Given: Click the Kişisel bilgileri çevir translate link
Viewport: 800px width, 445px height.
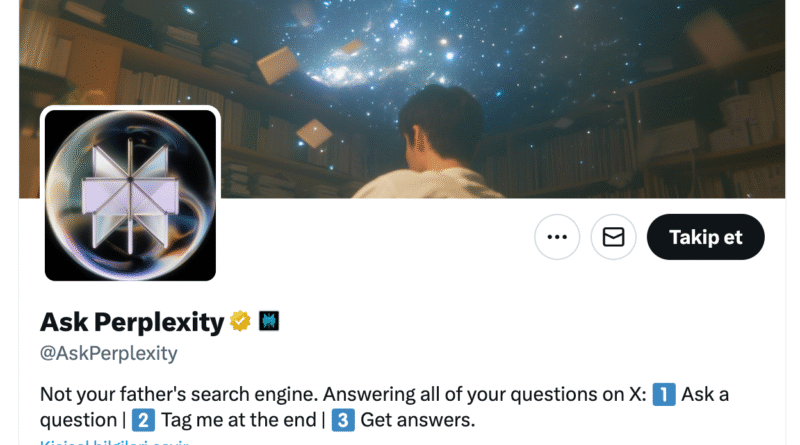Looking at the screenshot, I should (x=114, y=442).
